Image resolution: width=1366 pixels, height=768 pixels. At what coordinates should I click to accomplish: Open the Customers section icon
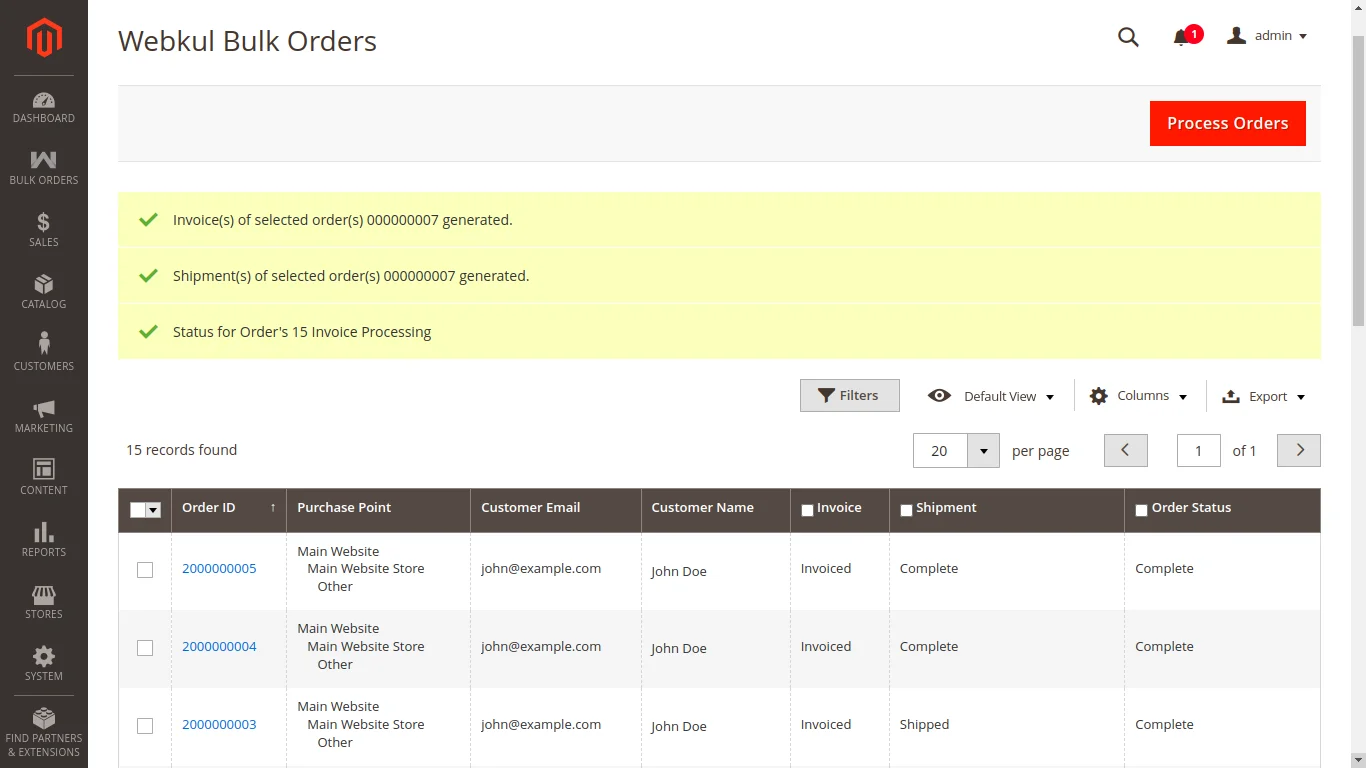43,350
